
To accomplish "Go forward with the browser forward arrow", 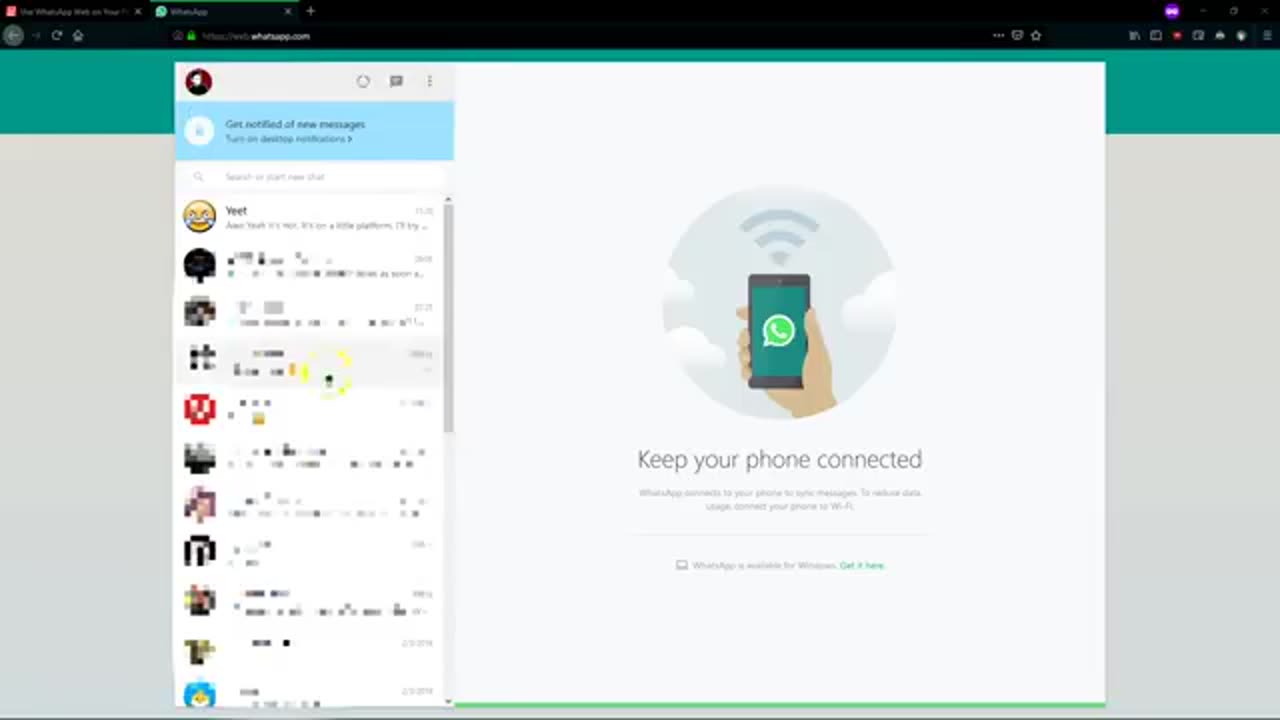I will 36,35.
